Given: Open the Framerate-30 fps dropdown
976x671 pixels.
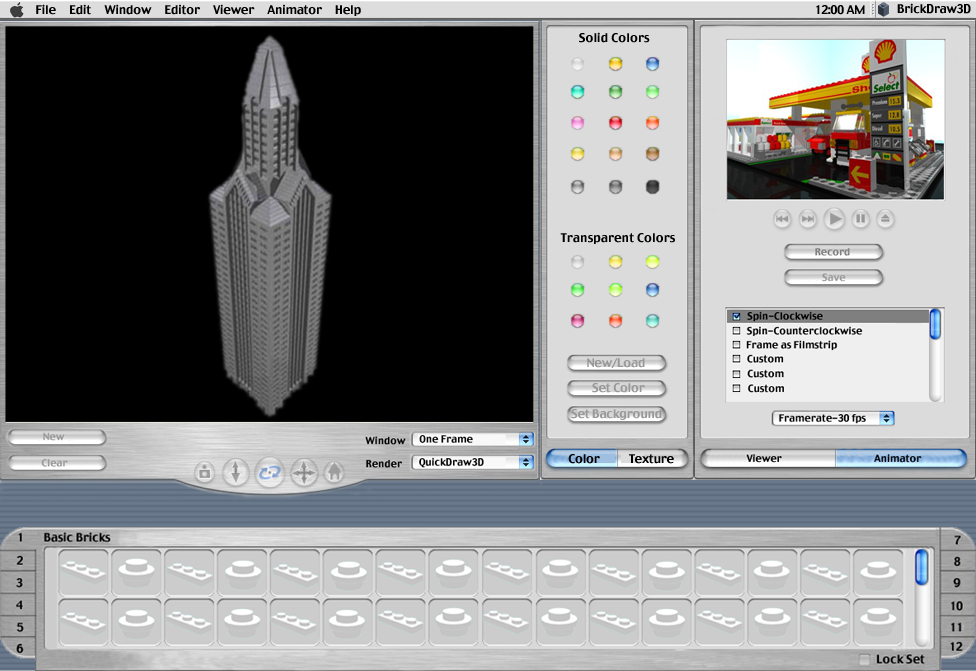Looking at the screenshot, I should (x=834, y=418).
